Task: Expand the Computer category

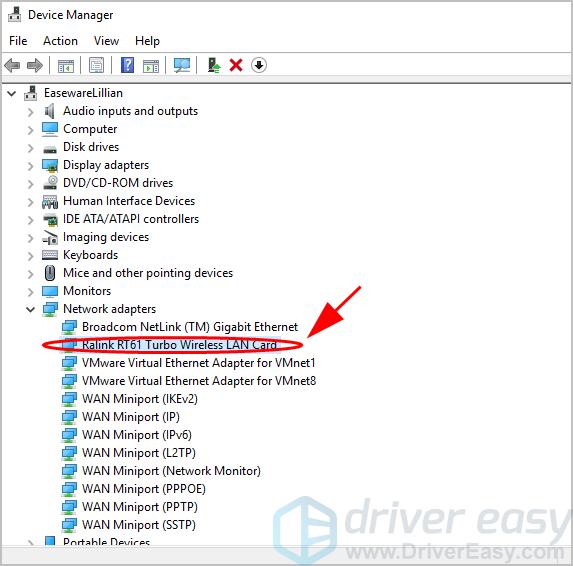Action: 31,130
